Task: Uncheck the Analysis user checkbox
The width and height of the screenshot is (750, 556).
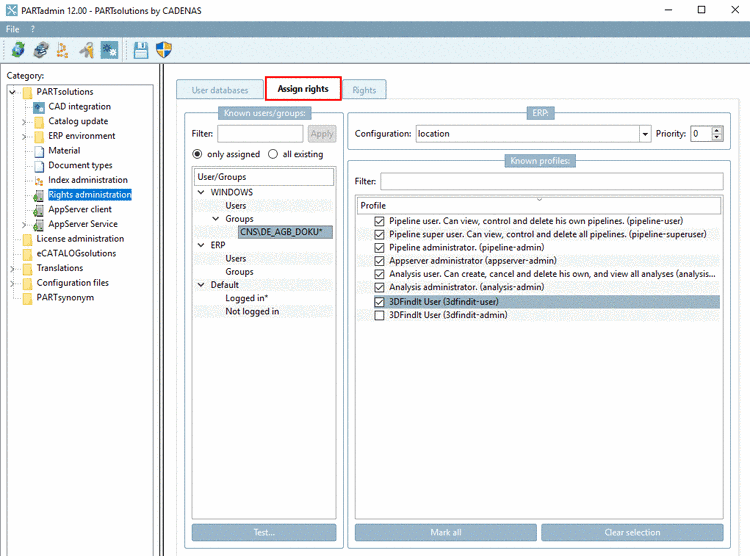Action: [x=379, y=274]
